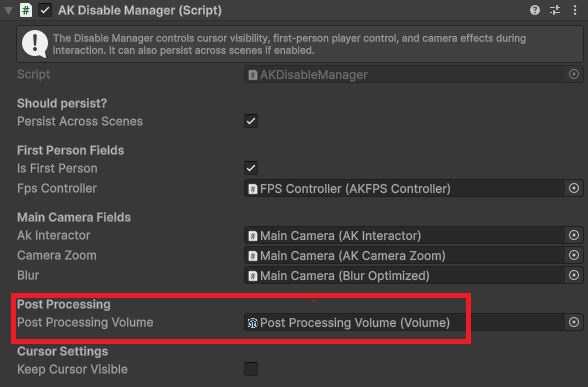Open object picker for Script field

[x=573, y=74]
